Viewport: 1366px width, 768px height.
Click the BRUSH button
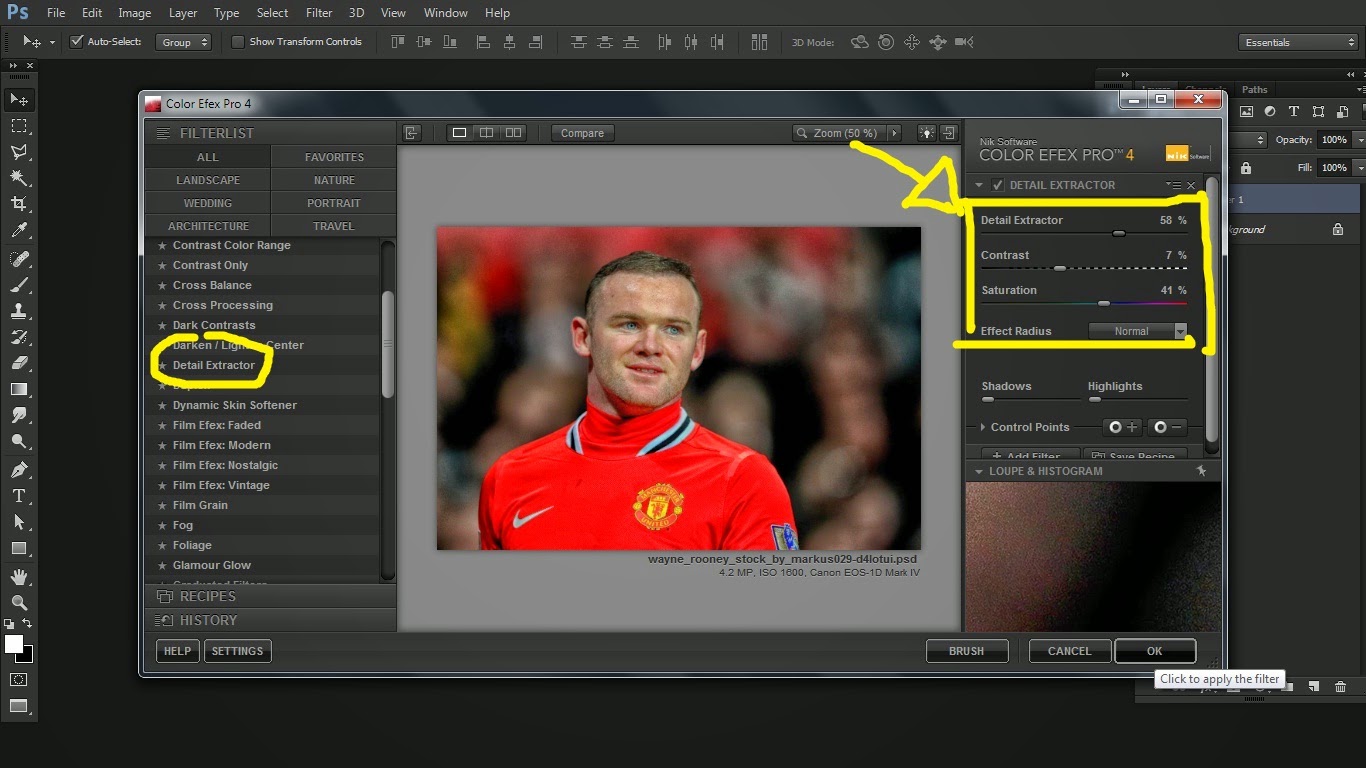966,651
